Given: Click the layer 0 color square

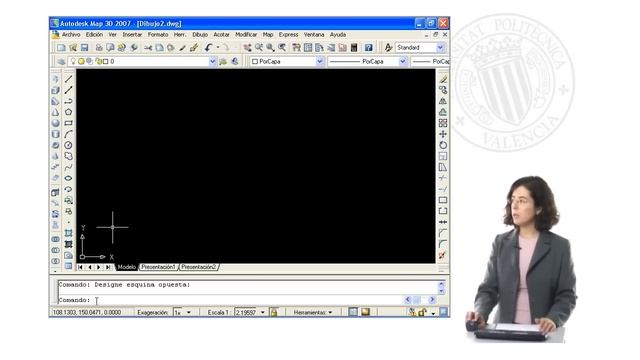Looking at the screenshot, I should (x=106, y=61).
